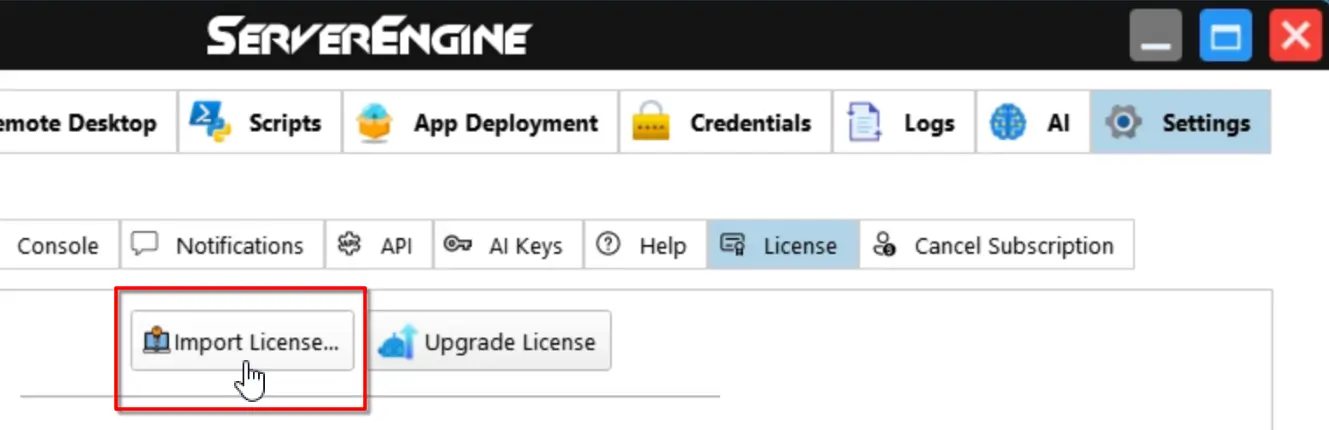
Task: Select the Settings gear icon tab
Action: tap(1123, 123)
